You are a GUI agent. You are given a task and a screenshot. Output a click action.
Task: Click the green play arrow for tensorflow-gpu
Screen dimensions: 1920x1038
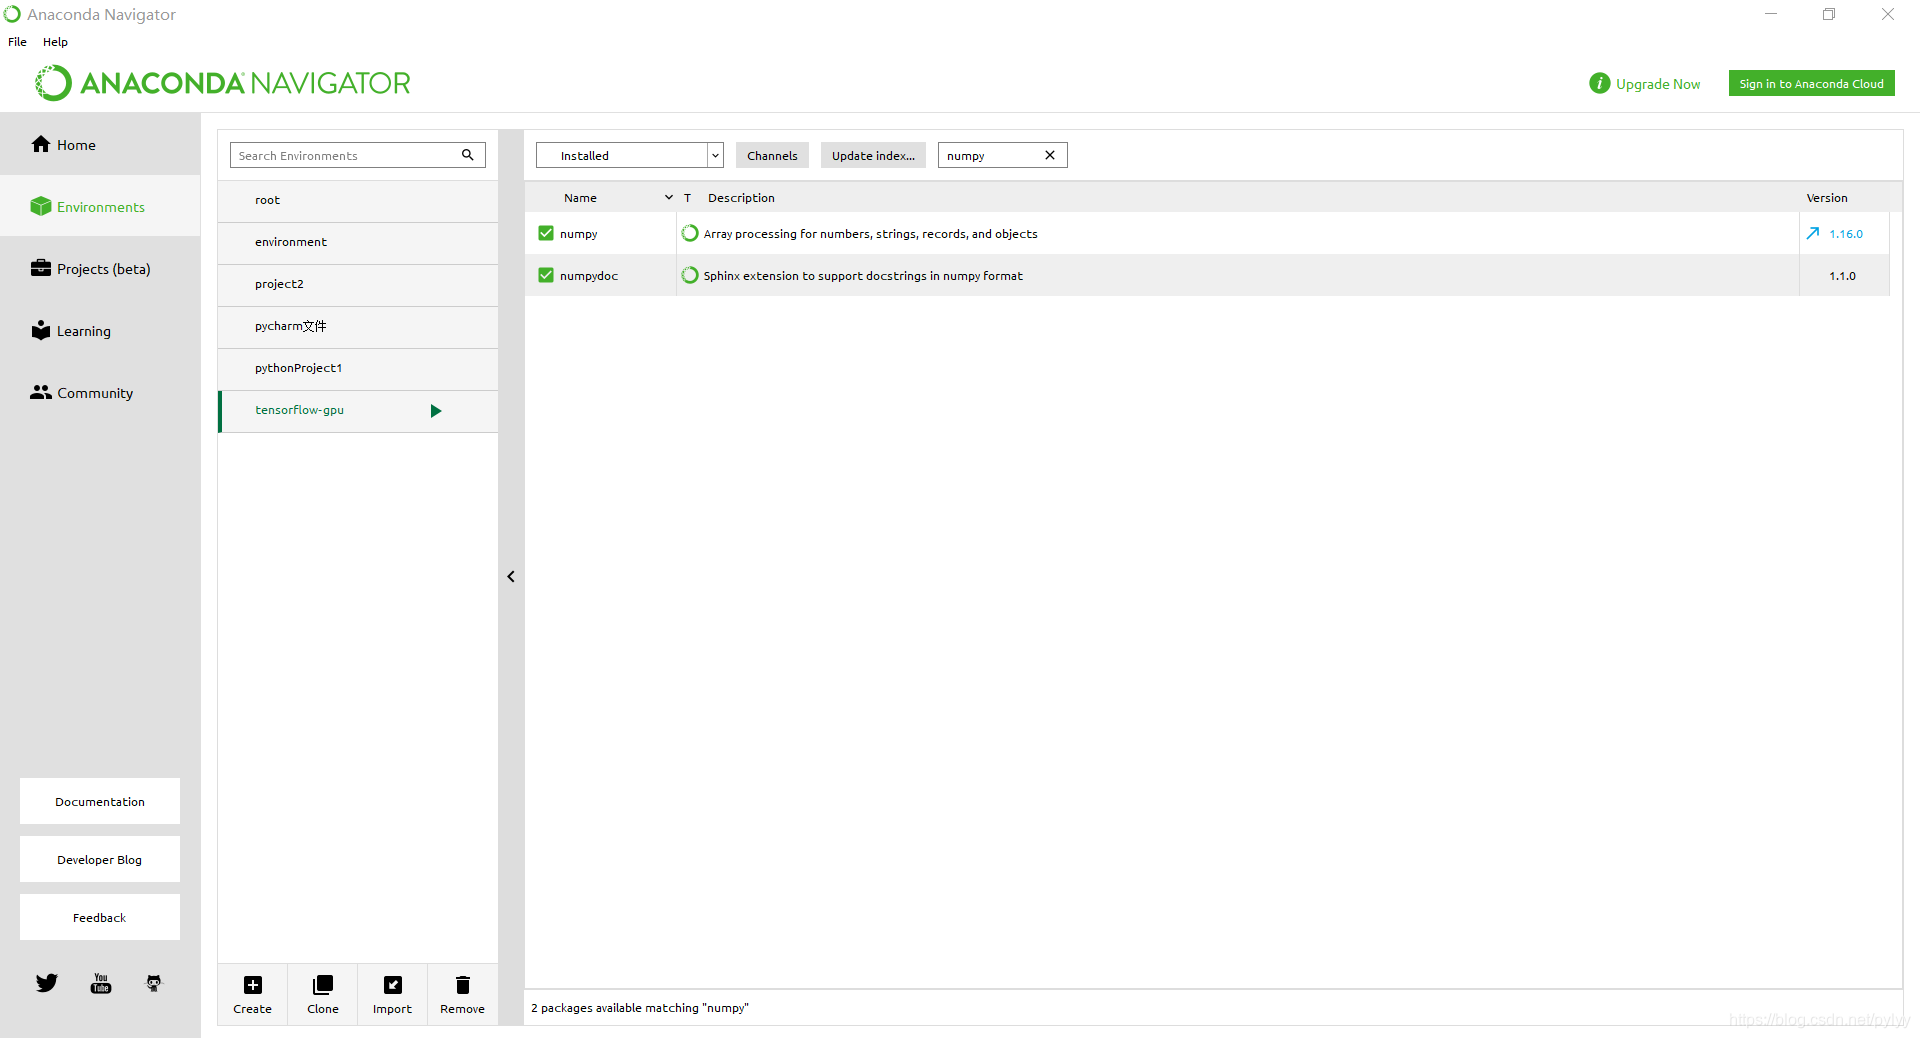[x=436, y=411]
